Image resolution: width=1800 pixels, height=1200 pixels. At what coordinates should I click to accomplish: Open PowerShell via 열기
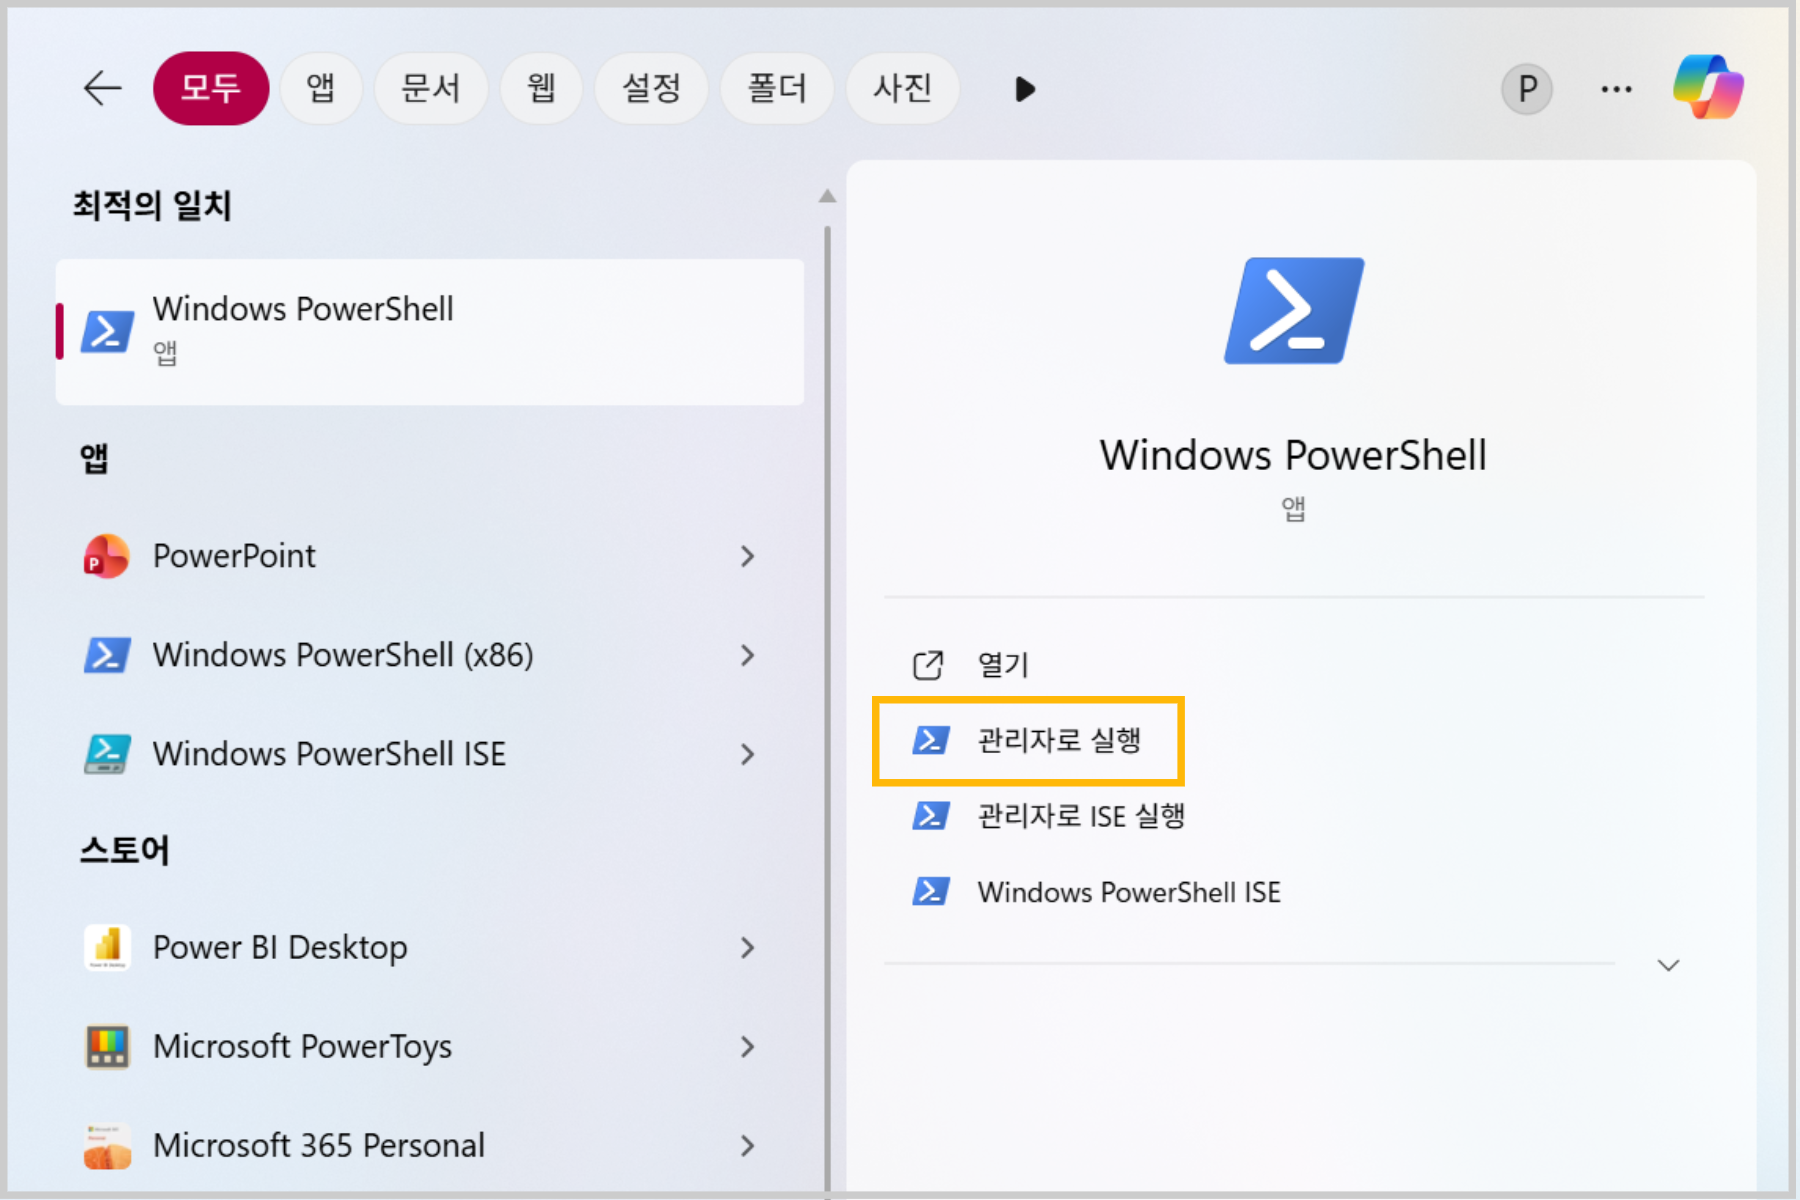click(1003, 665)
